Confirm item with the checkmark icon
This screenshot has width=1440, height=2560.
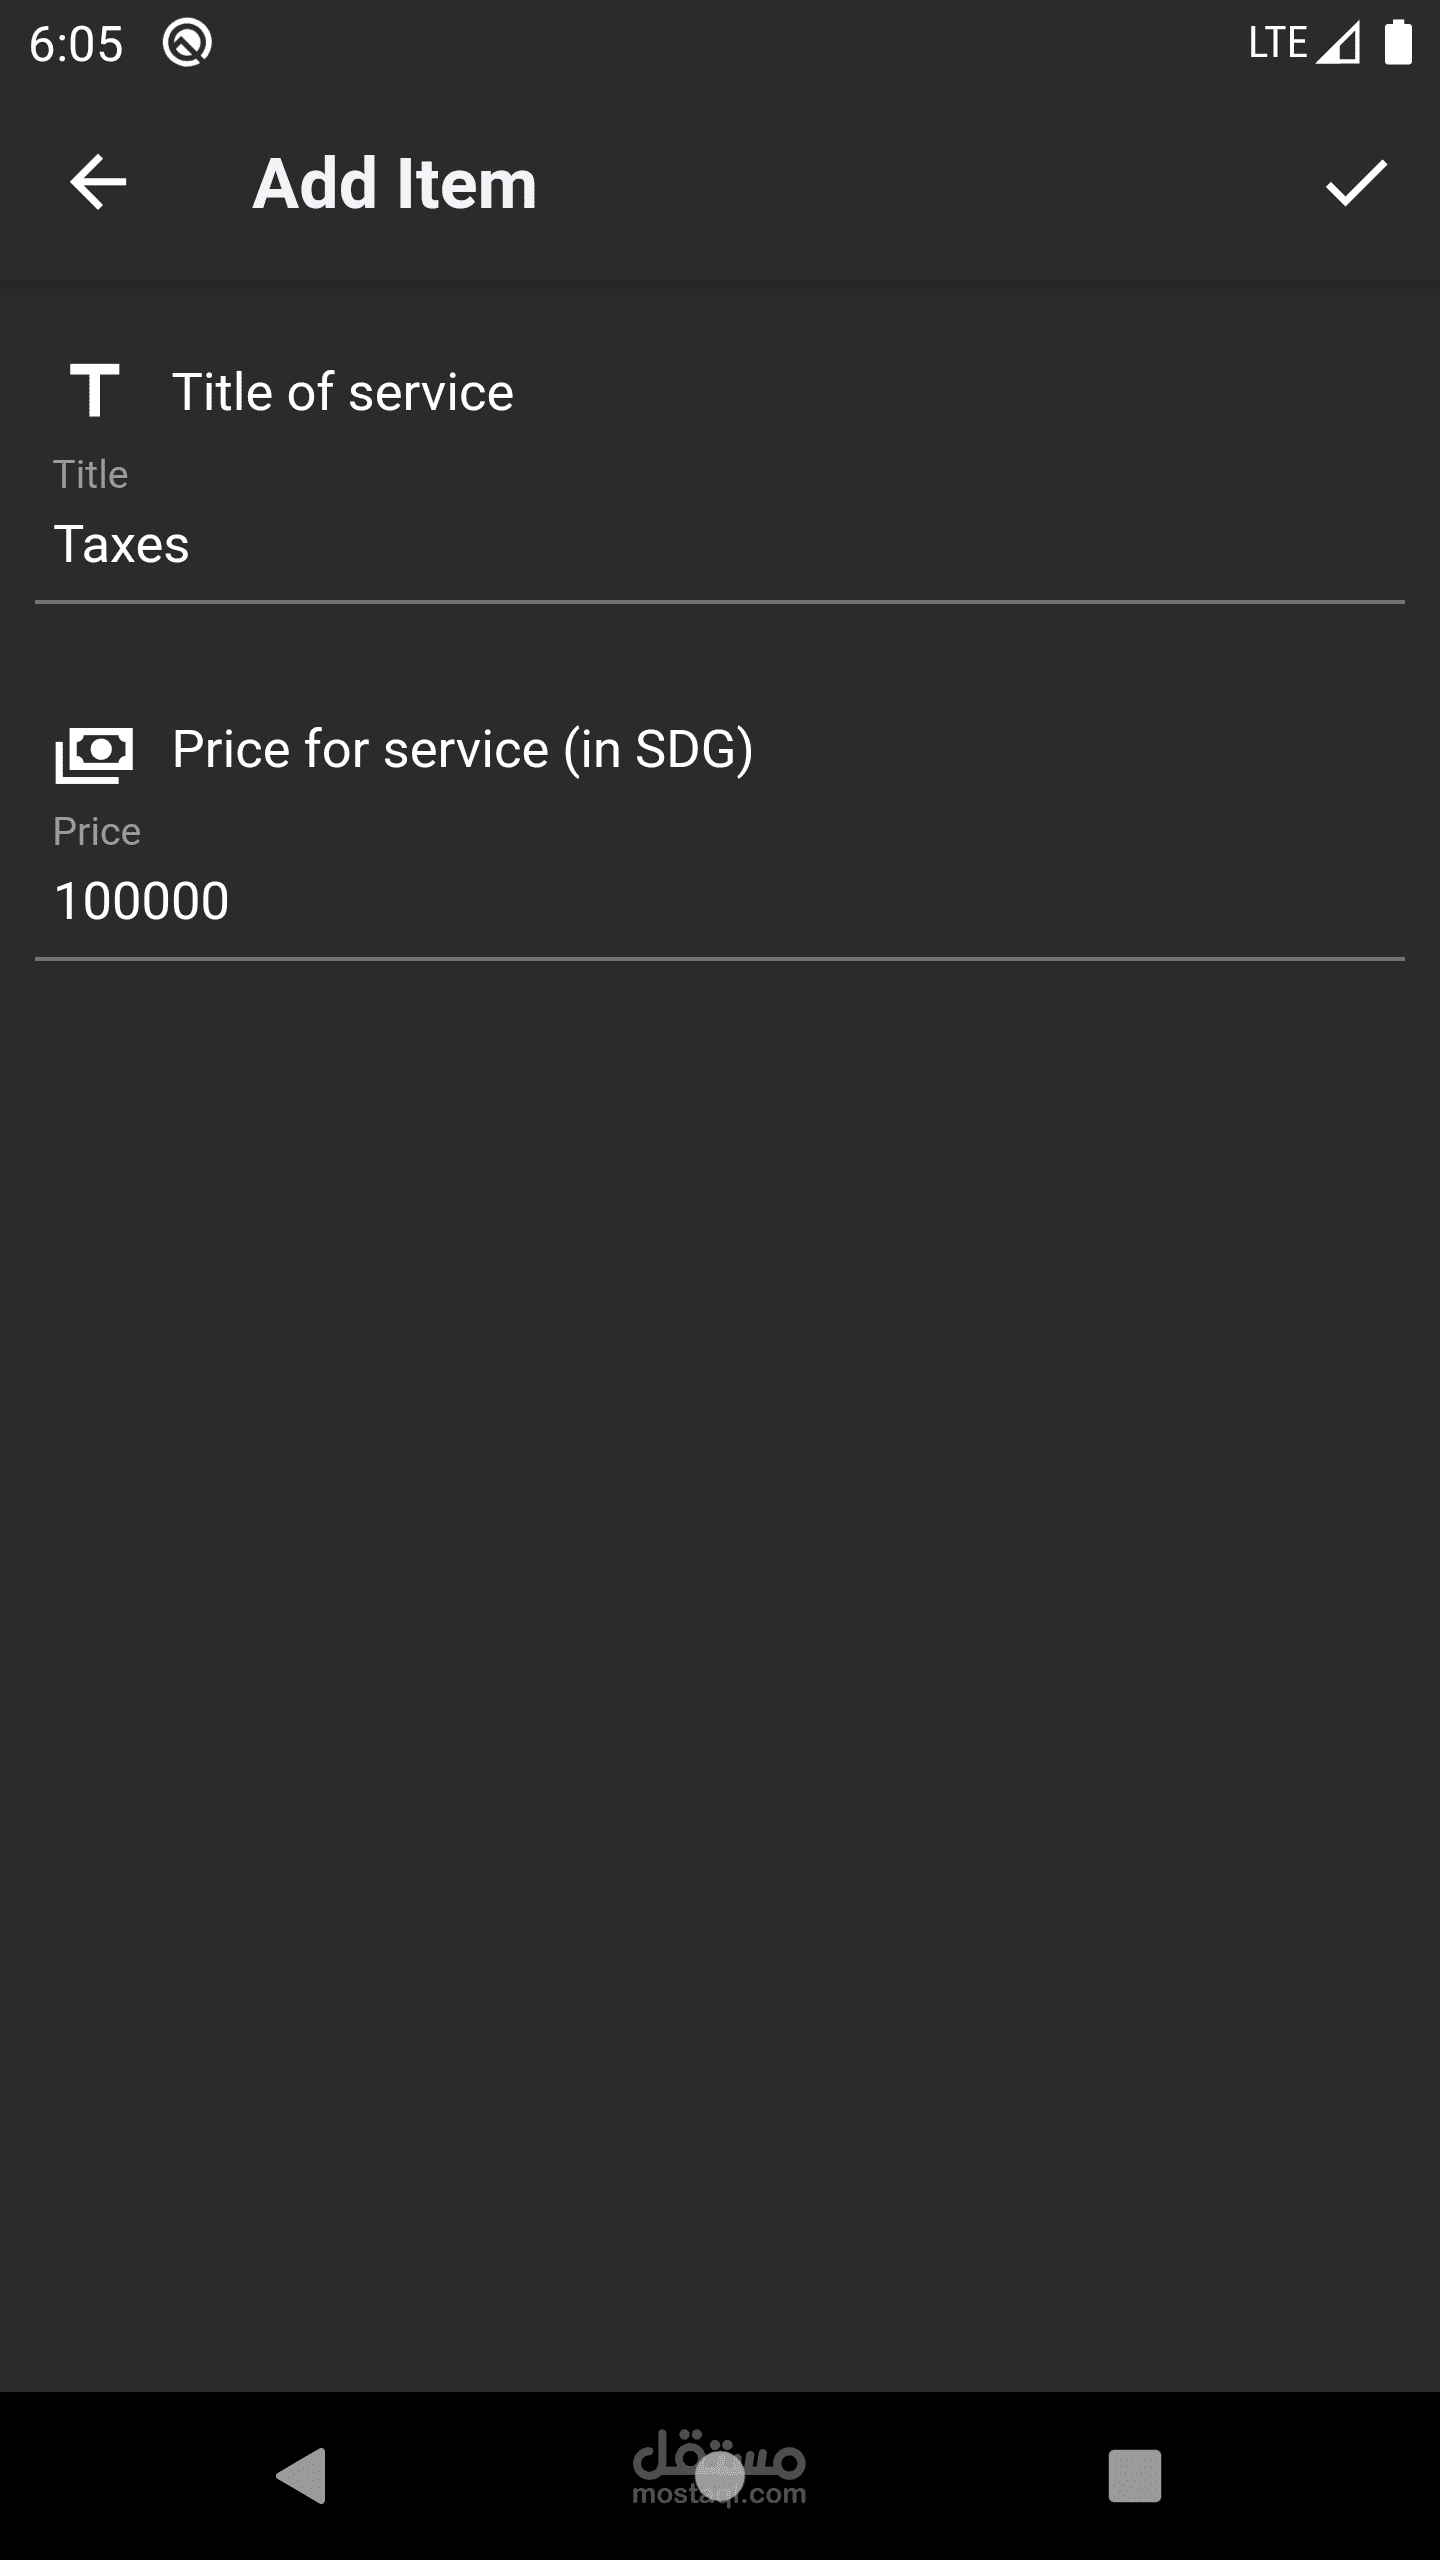point(1356,183)
